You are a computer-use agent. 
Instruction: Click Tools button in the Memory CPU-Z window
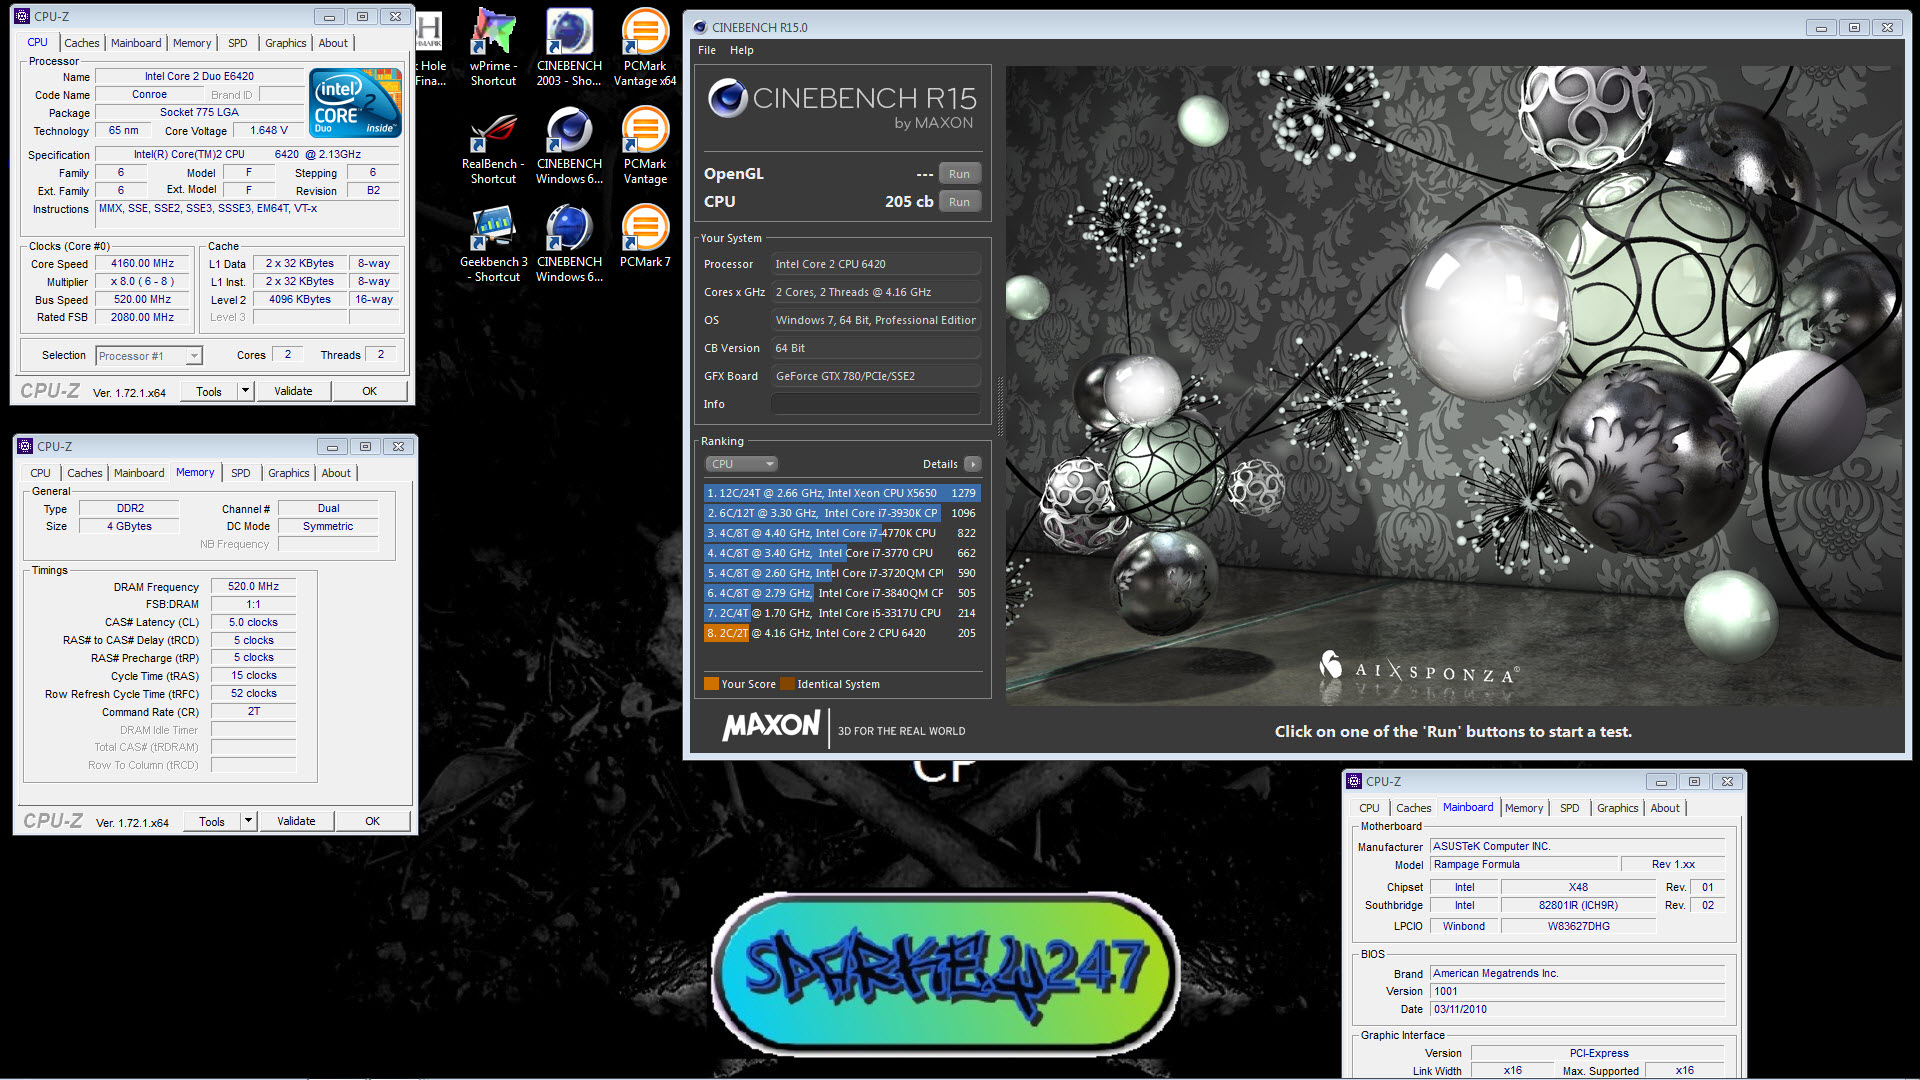point(212,822)
